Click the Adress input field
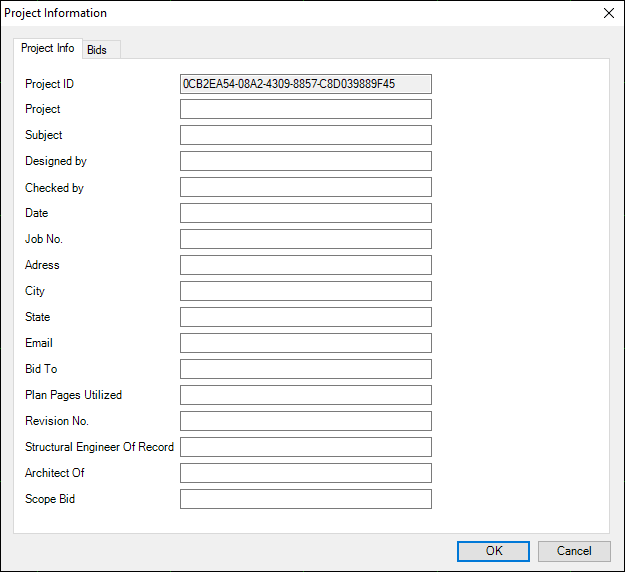 (x=305, y=265)
